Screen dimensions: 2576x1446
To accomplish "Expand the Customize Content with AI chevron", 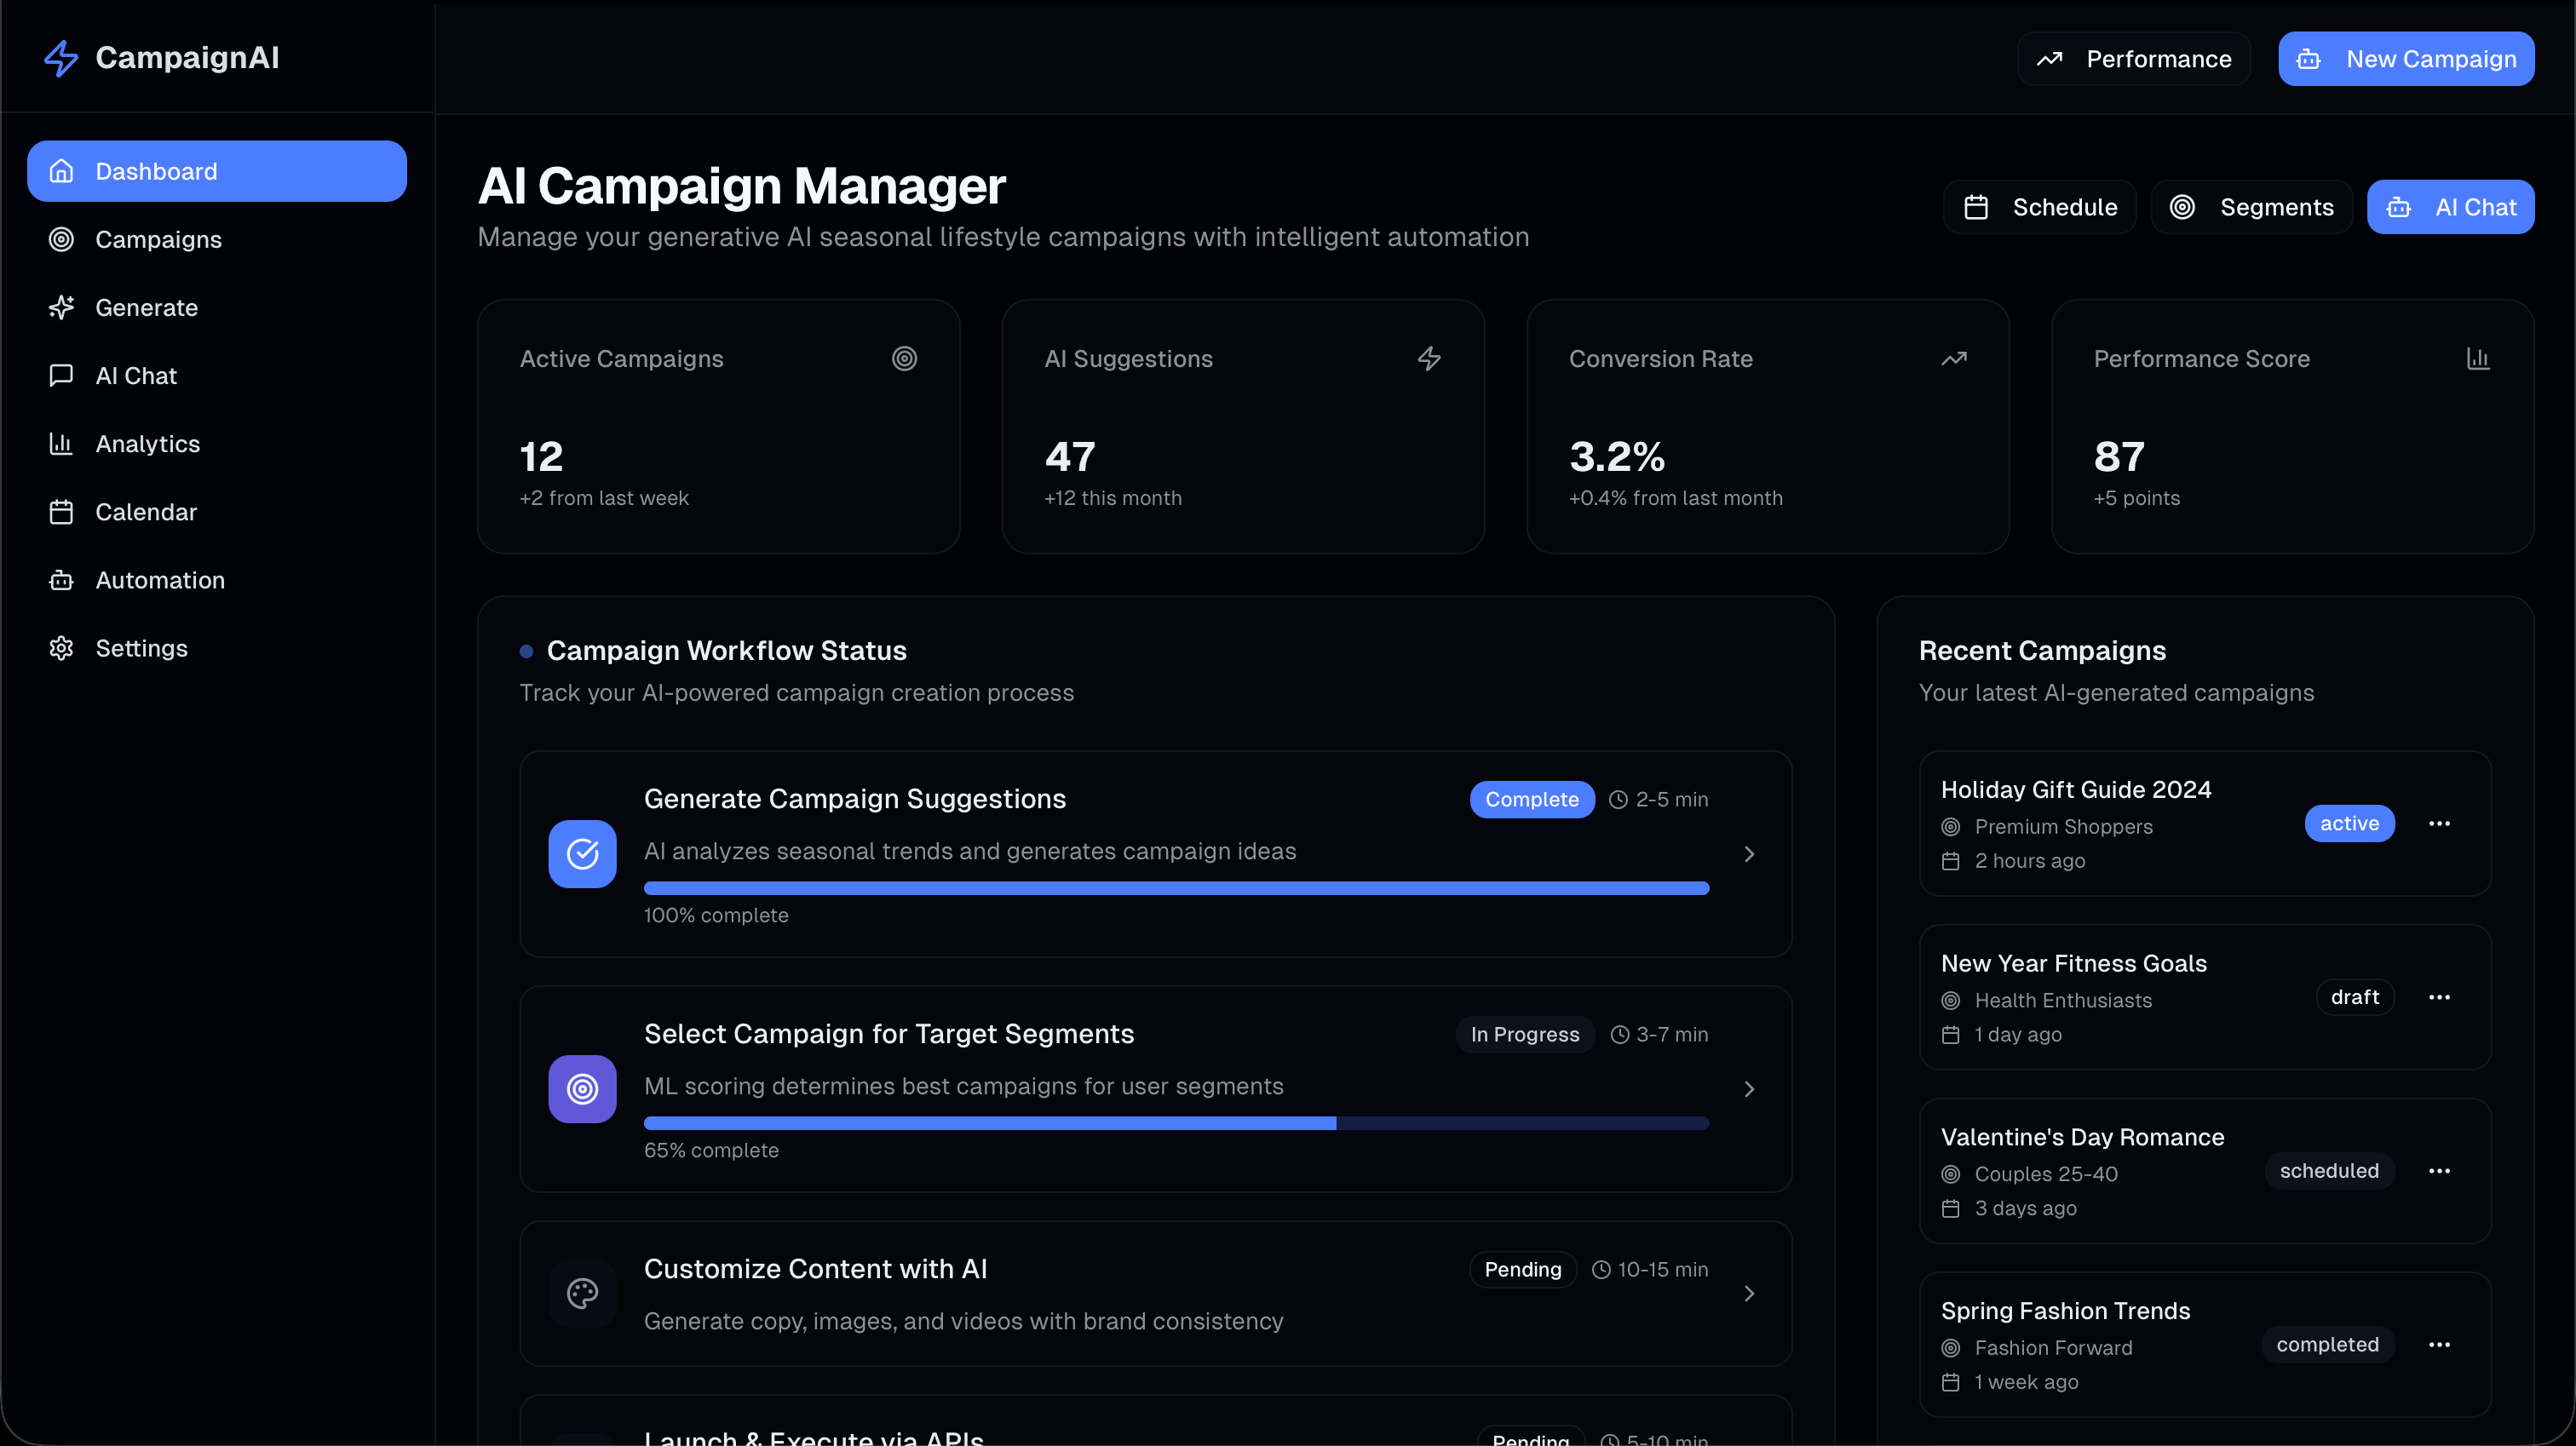I will pyautogui.click(x=1749, y=1293).
